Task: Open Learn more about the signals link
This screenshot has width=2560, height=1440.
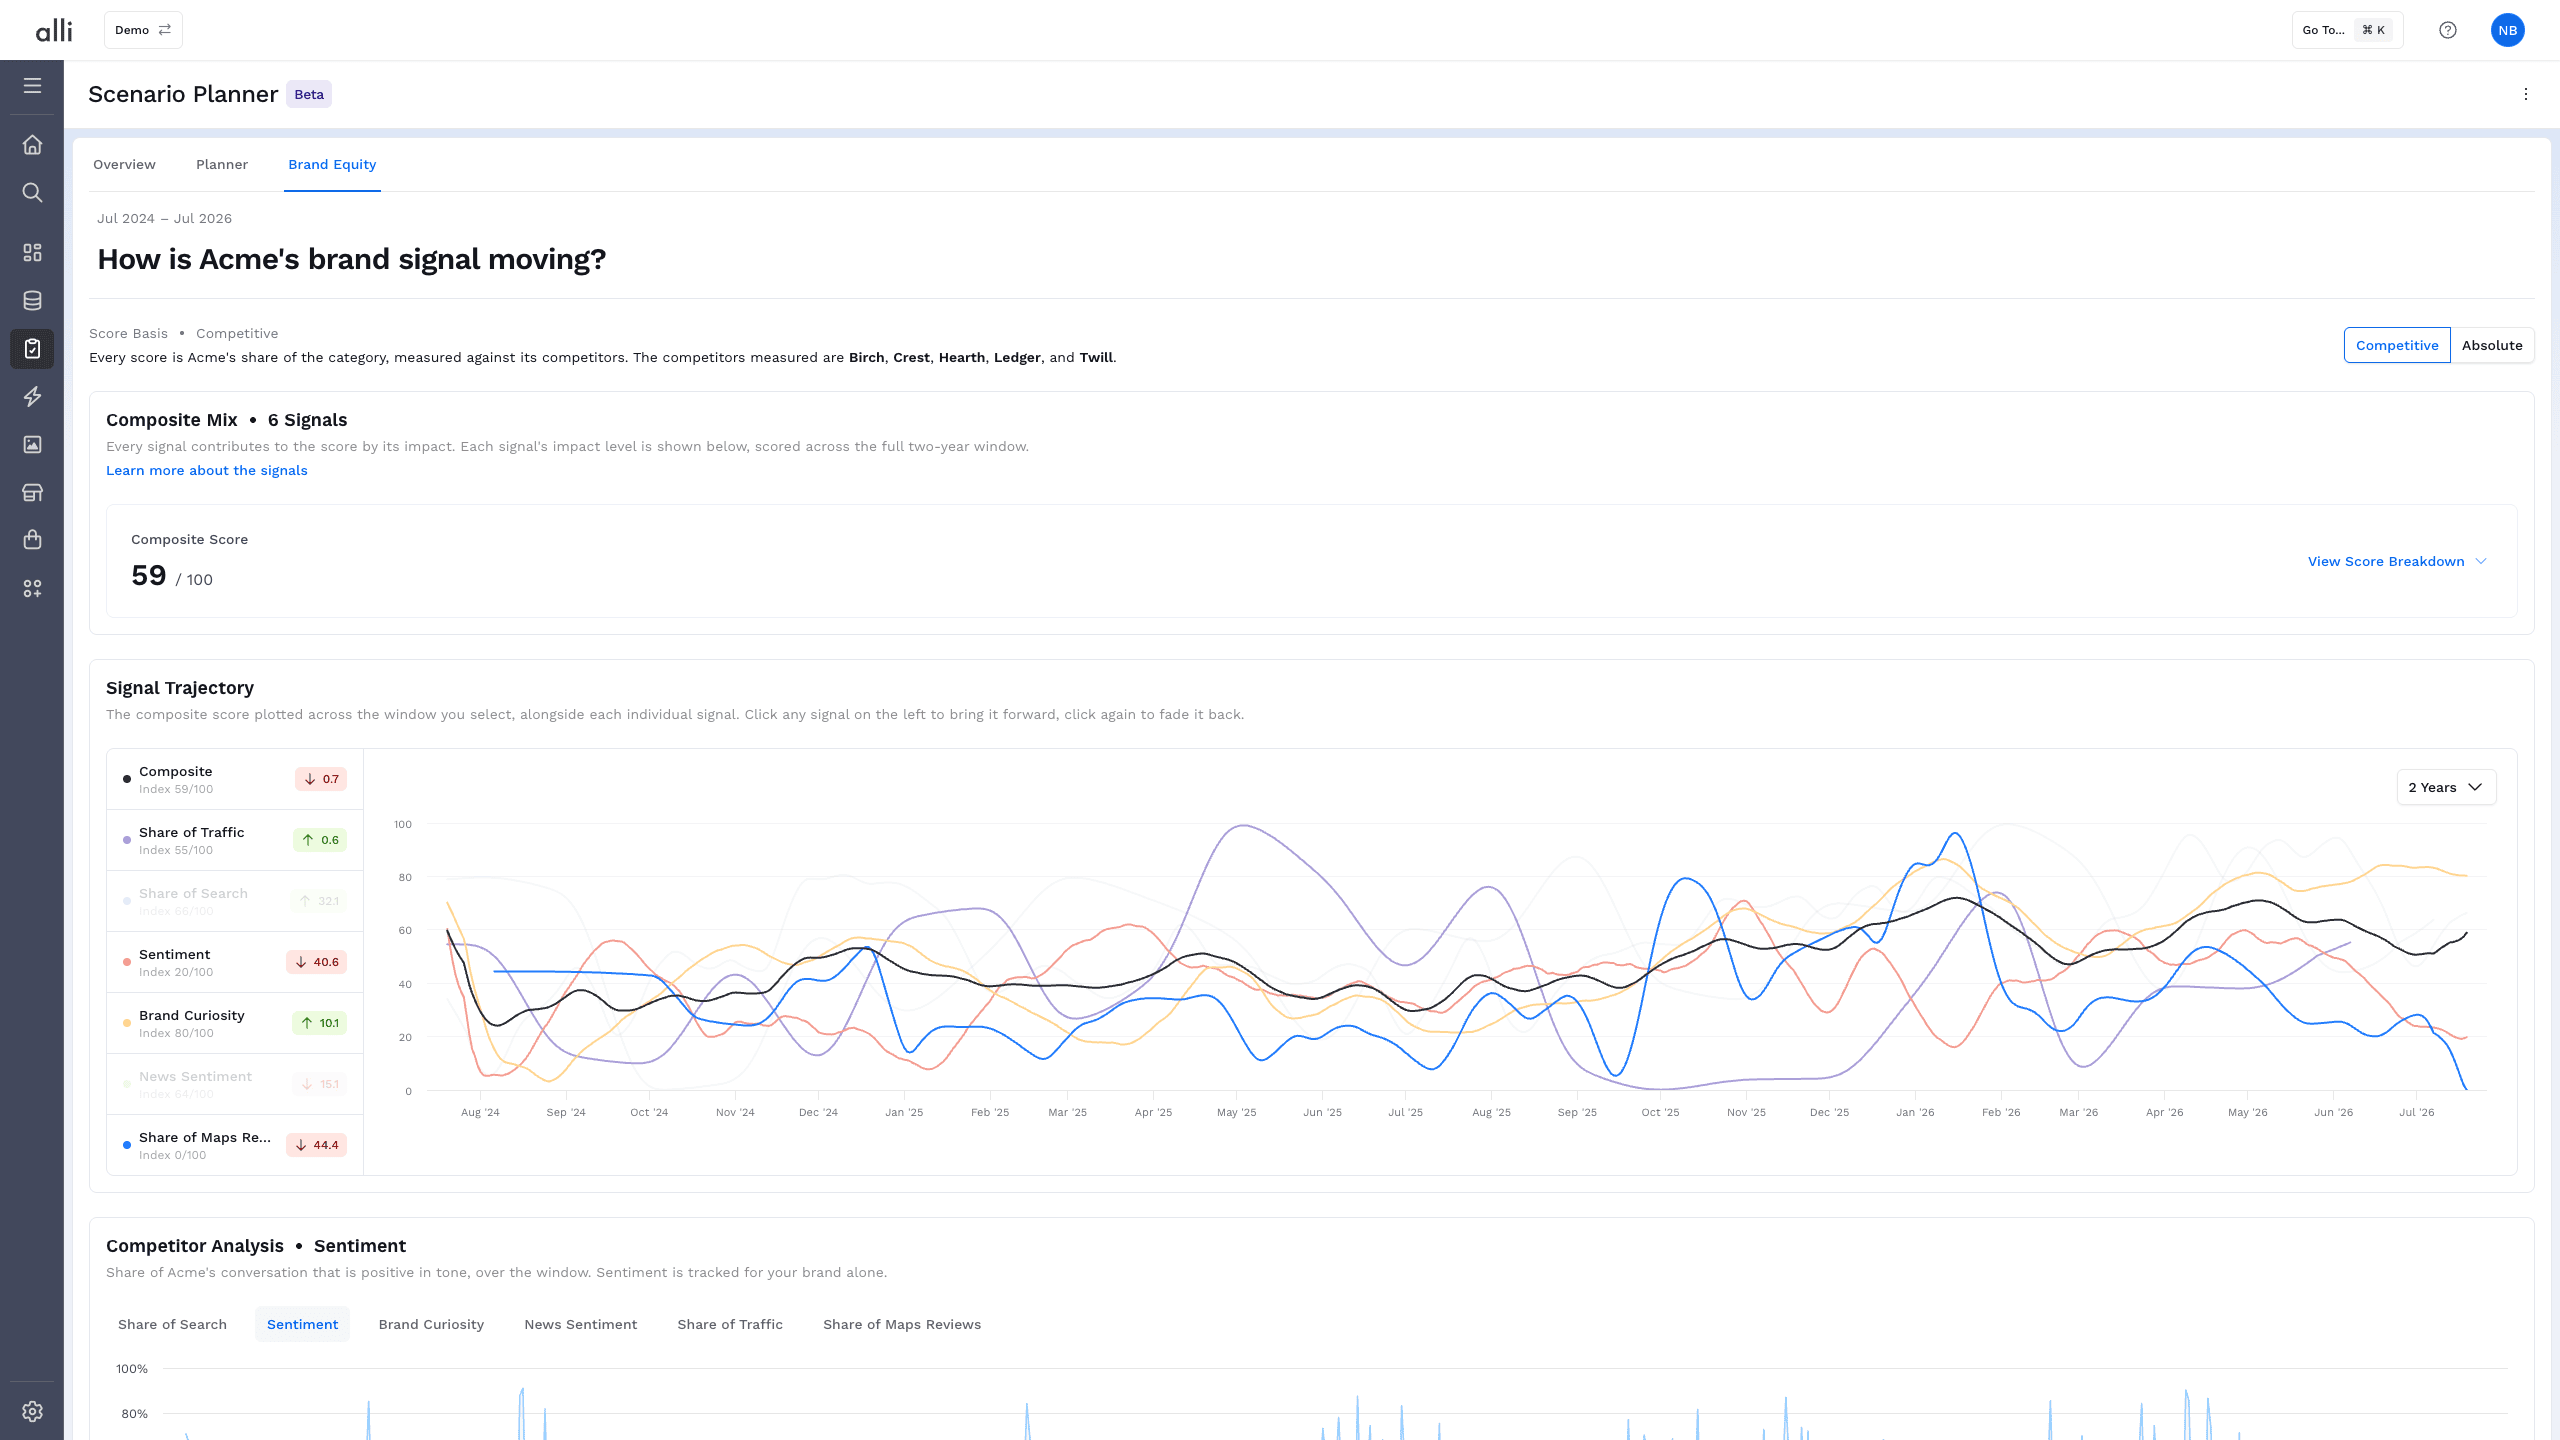Action: click(206, 470)
